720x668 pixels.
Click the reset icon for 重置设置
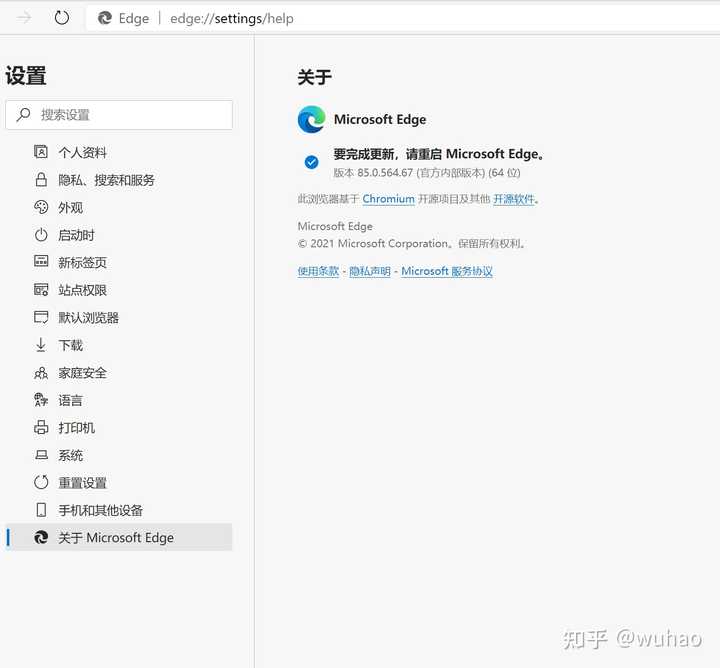pos(41,482)
